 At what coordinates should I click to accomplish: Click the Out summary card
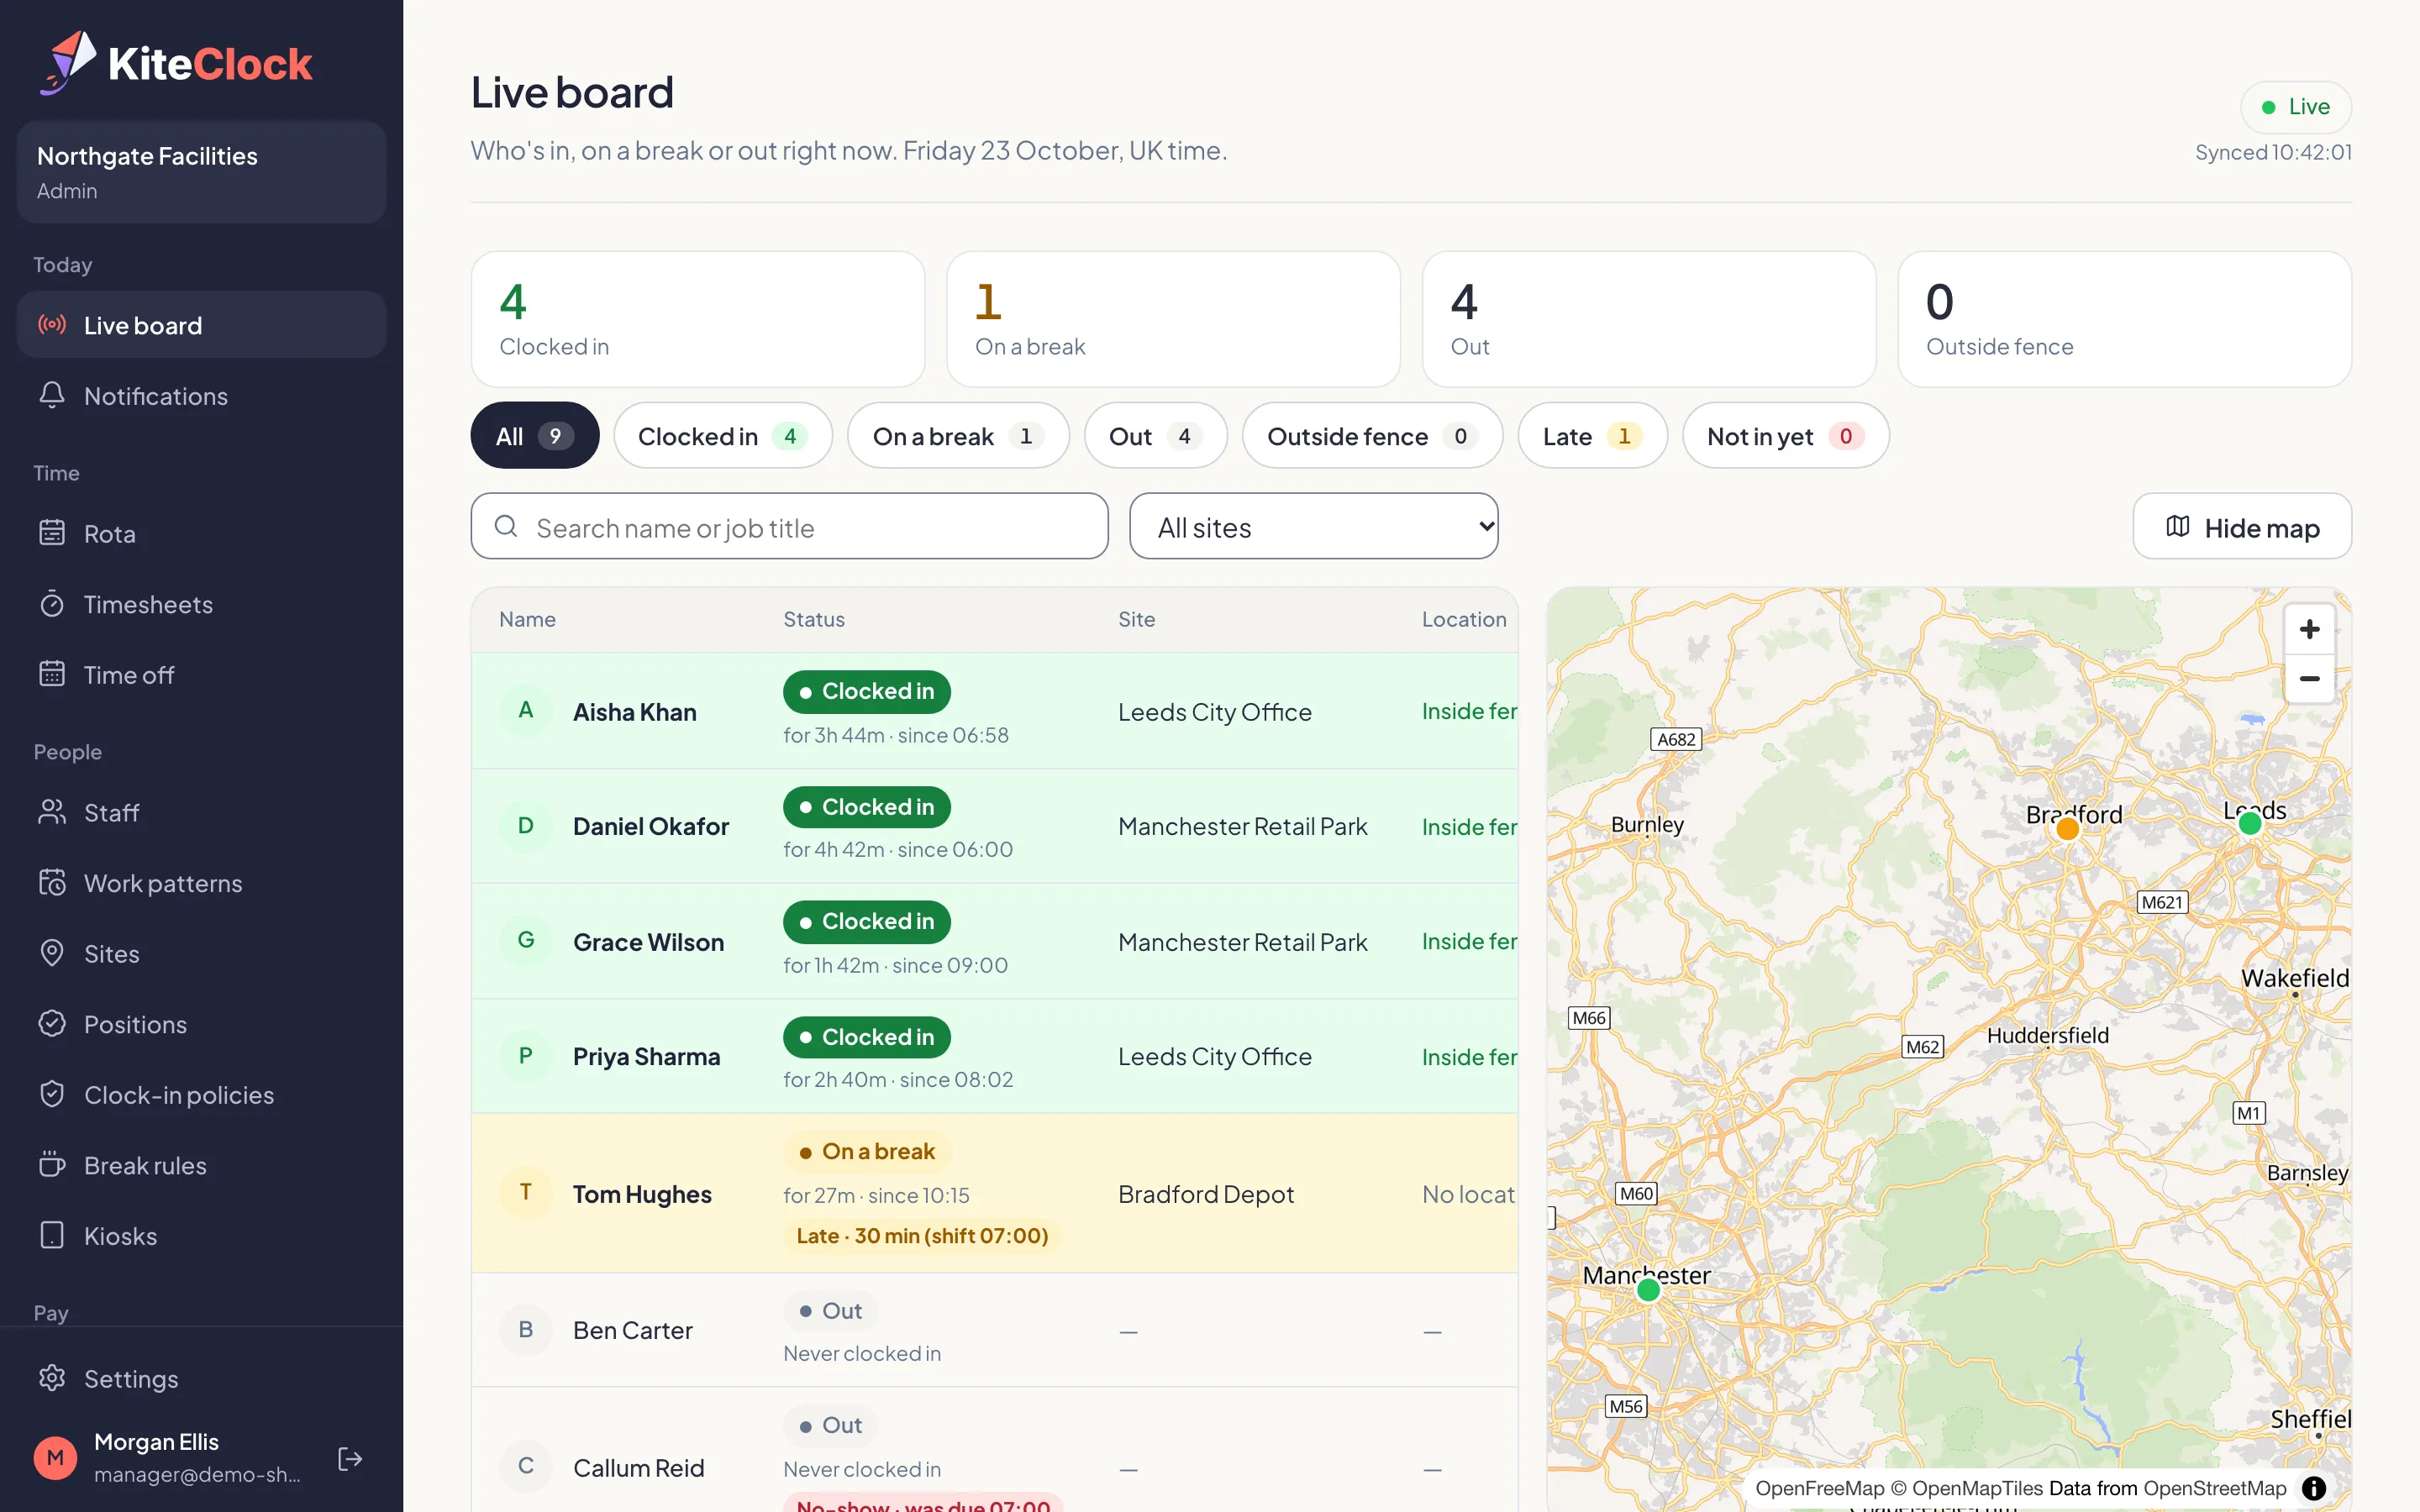tap(1649, 319)
